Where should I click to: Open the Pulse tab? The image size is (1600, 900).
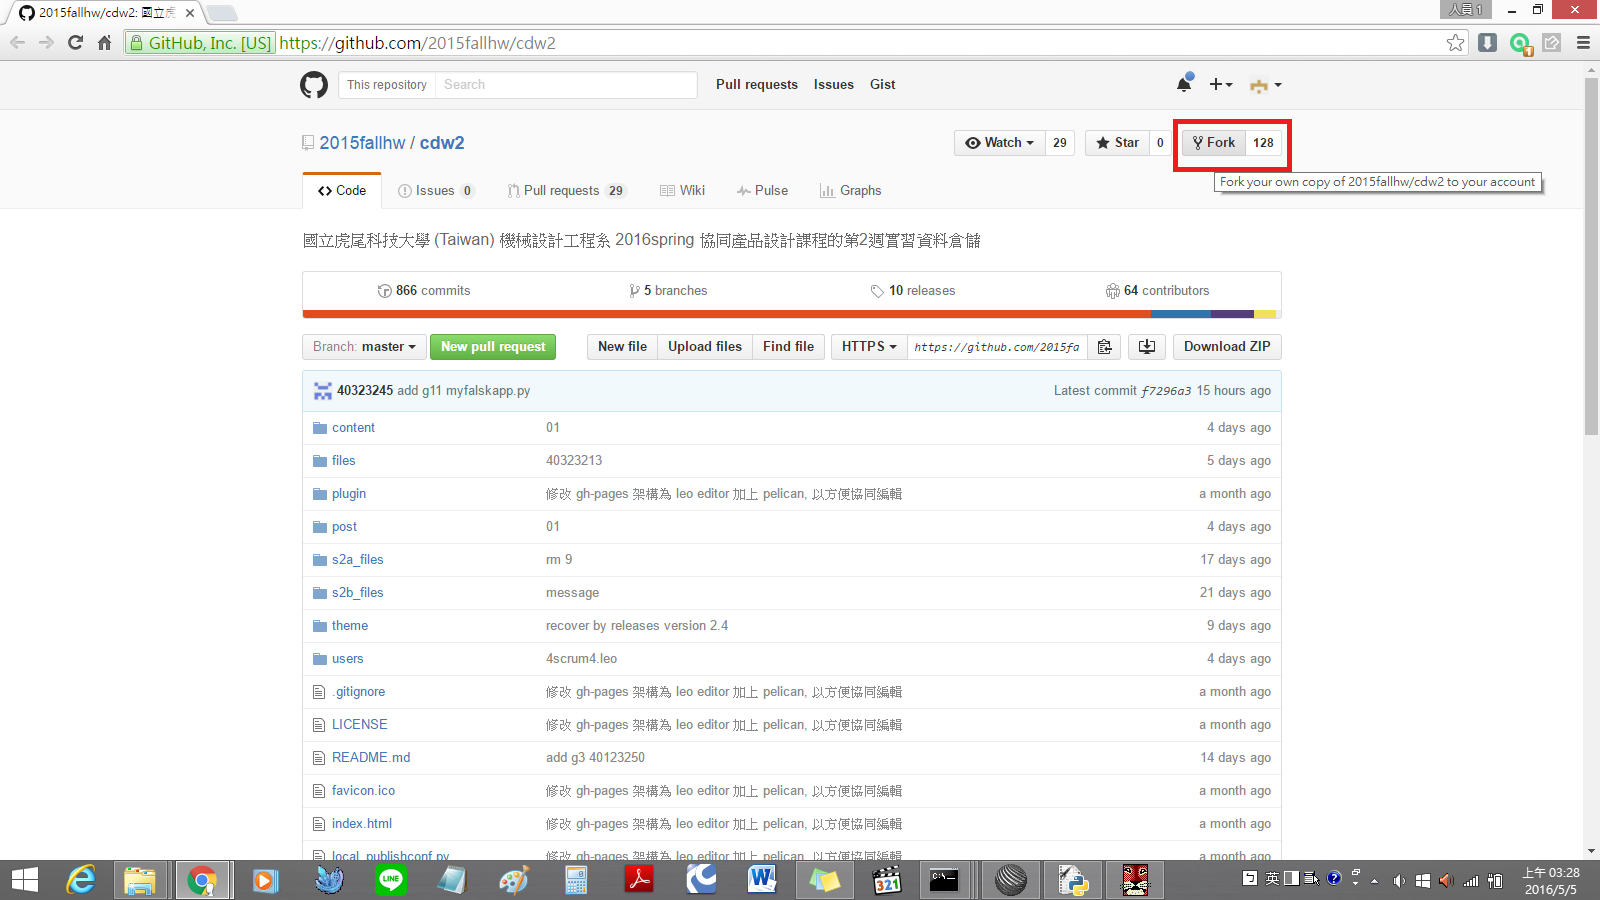762,191
